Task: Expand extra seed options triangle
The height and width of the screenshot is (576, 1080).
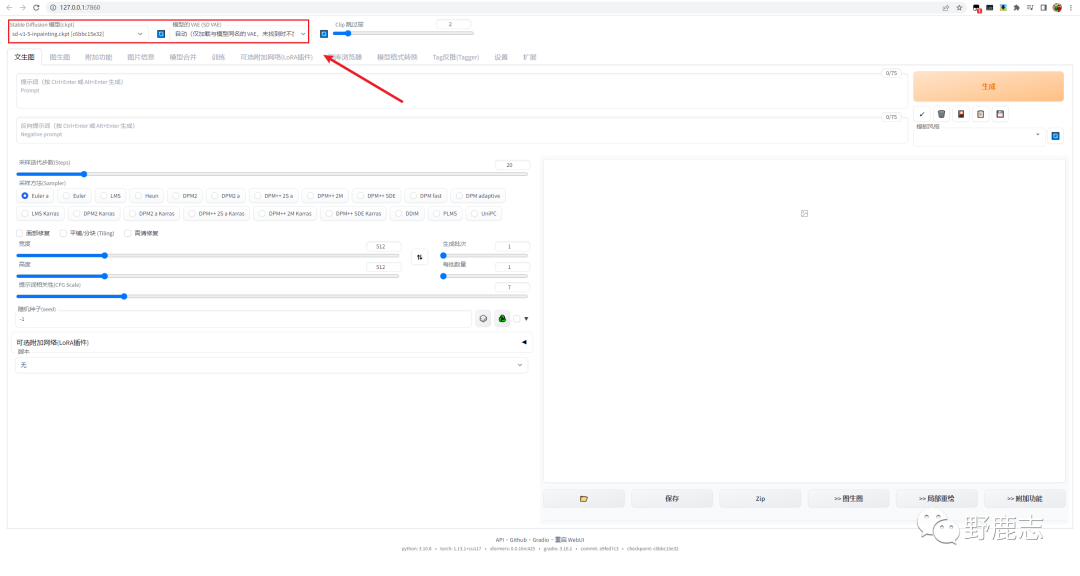Action: 526,319
